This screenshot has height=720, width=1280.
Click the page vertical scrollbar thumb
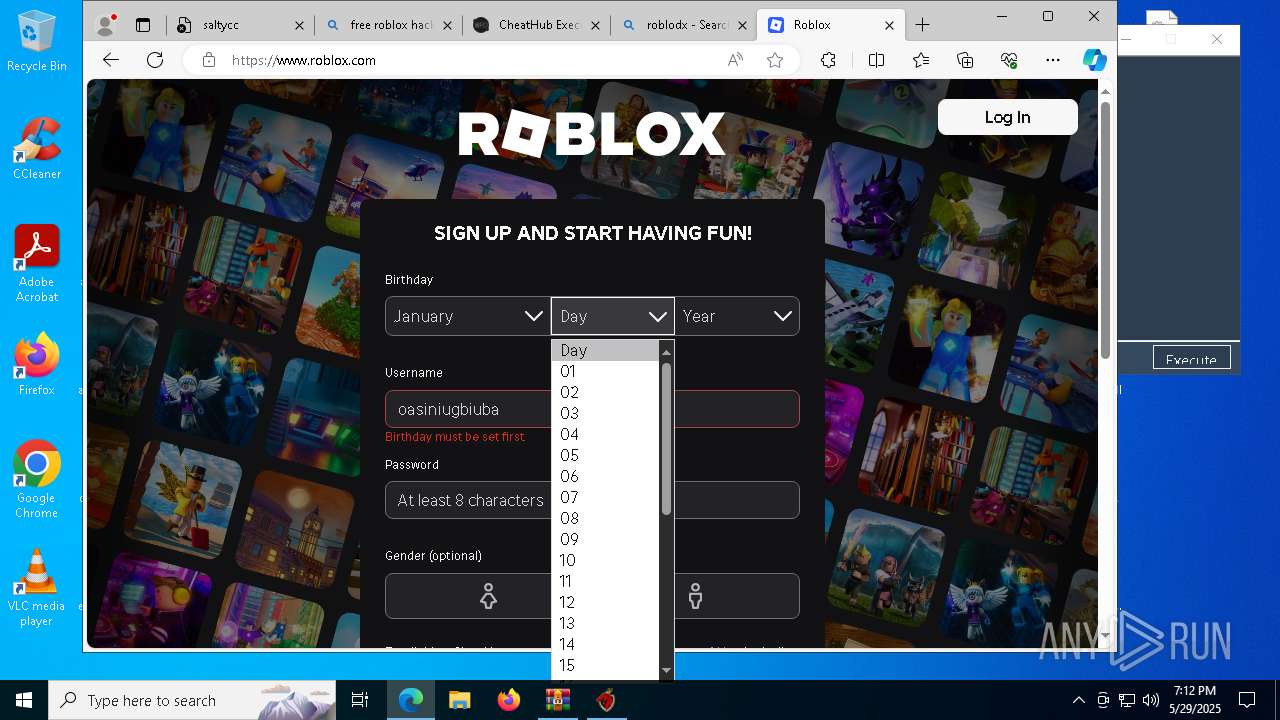[x=1105, y=230]
